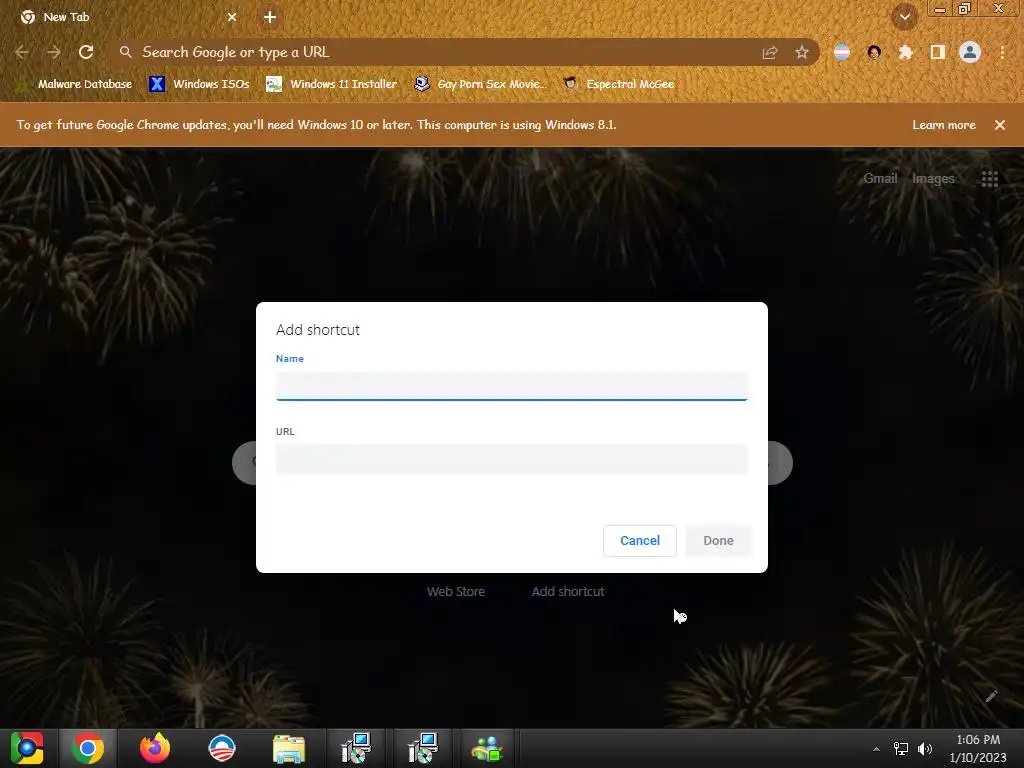Toggle the side panel icon
1024x768 pixels.
[x=938, y=52]
